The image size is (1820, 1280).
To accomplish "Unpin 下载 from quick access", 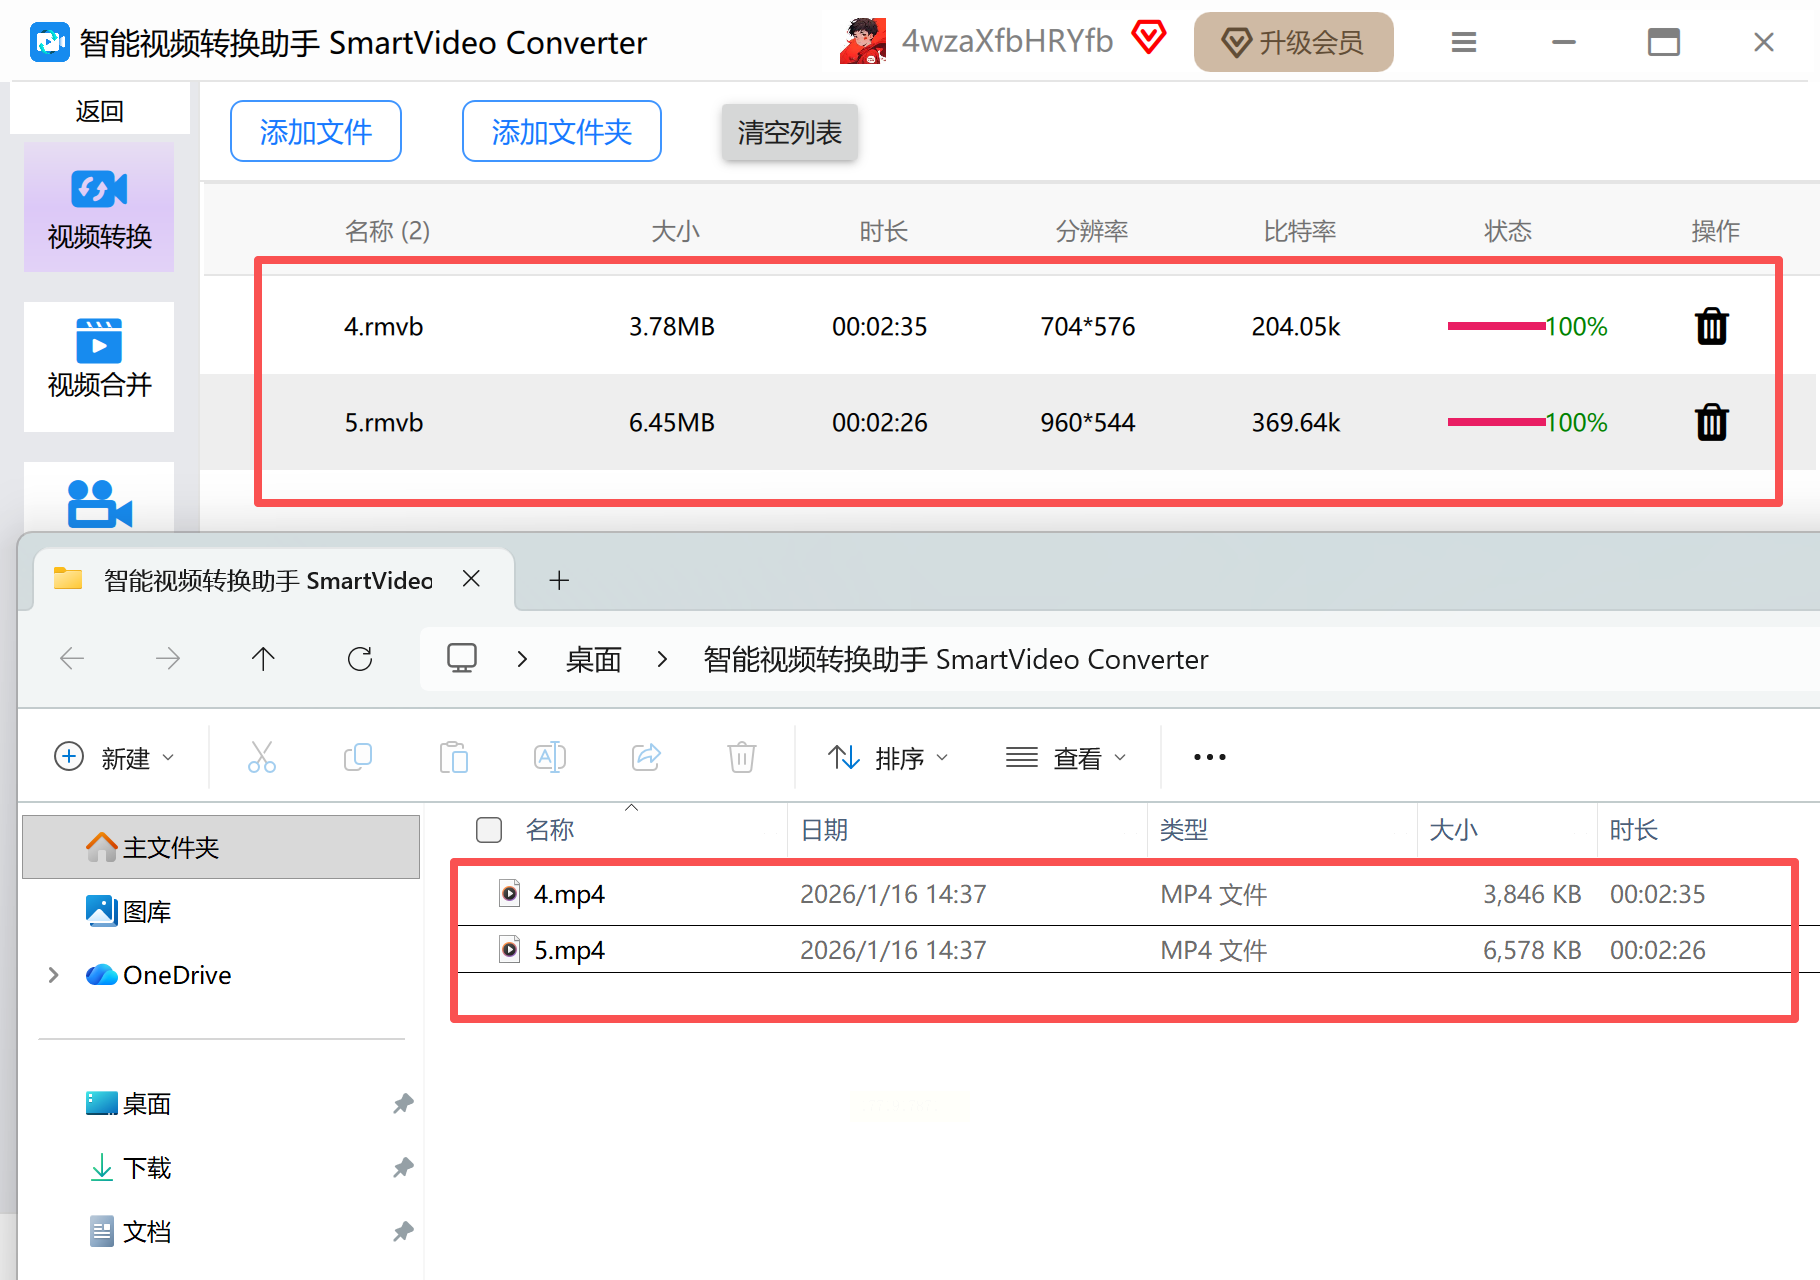I will click(x=403, y=1168).
